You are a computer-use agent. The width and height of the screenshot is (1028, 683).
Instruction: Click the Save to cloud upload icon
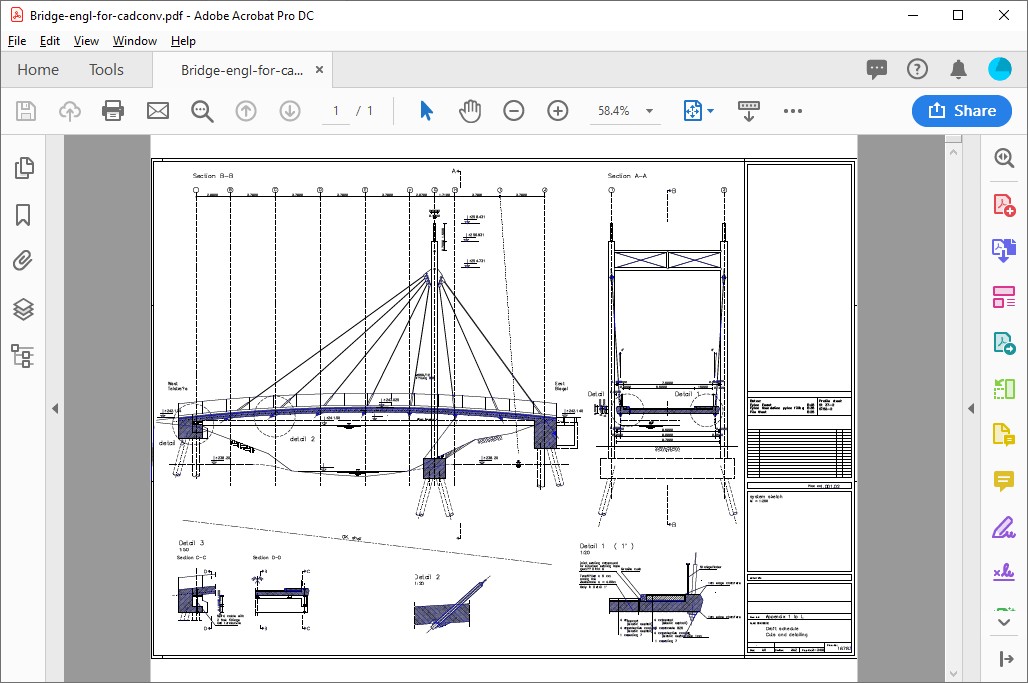[70, 111]
